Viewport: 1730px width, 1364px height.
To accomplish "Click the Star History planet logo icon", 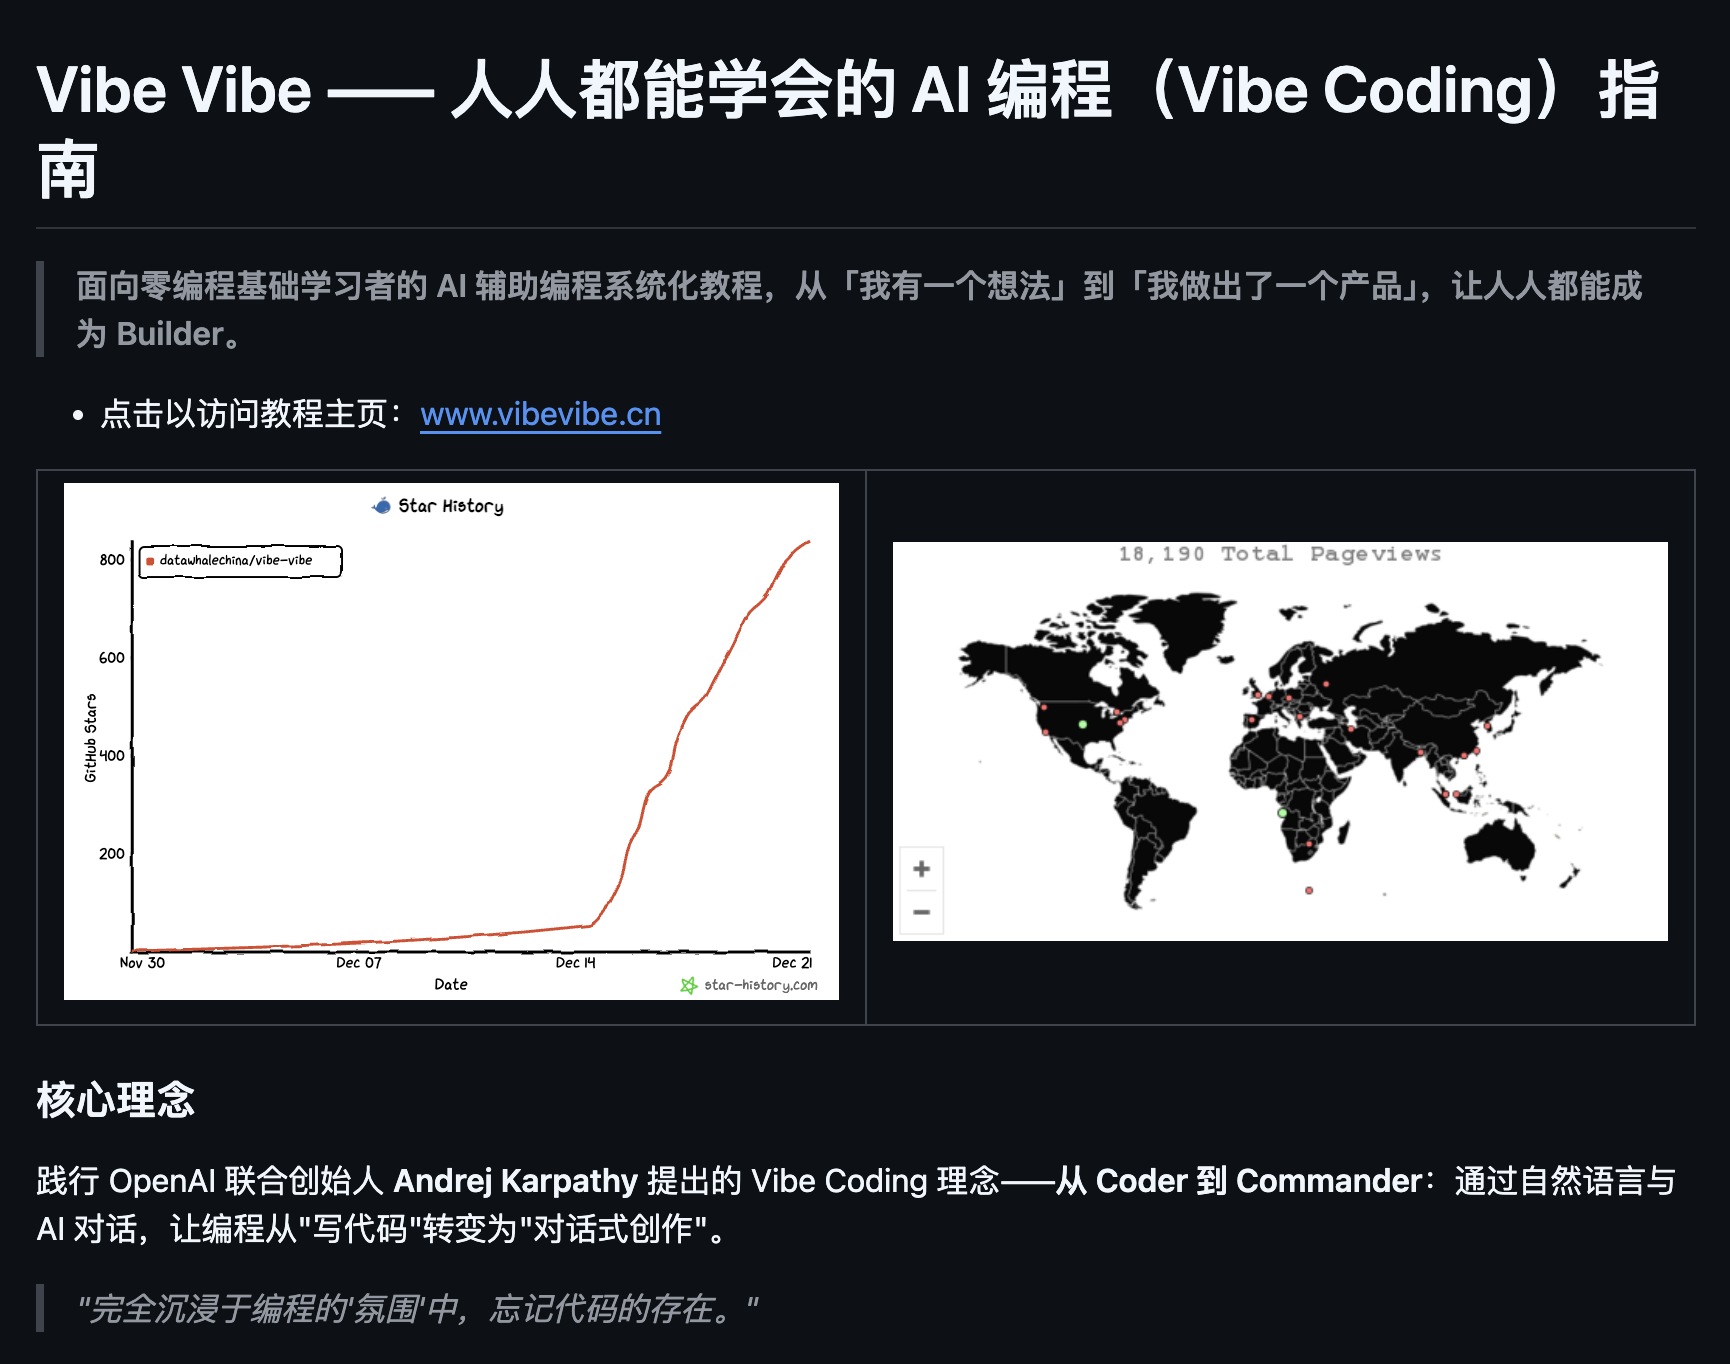I will click(x=381, y=506).
